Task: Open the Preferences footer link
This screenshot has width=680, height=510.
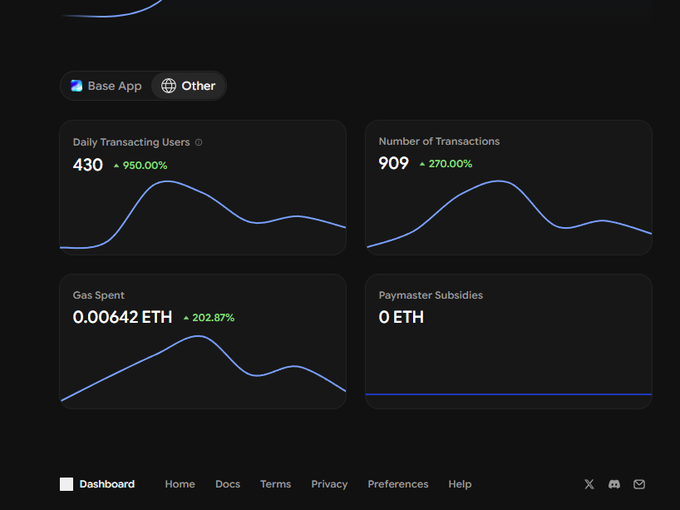Action: coord(398,484)
